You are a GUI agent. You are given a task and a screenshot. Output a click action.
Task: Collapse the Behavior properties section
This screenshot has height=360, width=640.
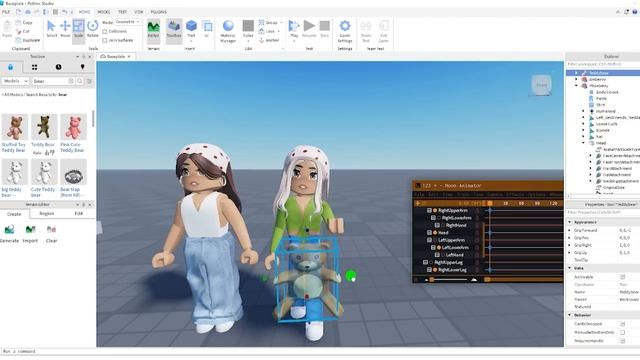[570, 315]
